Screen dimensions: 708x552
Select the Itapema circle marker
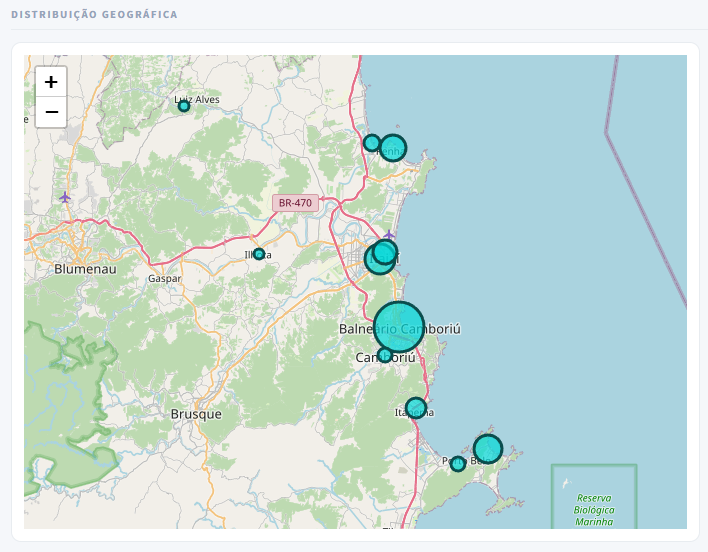coord(416,408)
